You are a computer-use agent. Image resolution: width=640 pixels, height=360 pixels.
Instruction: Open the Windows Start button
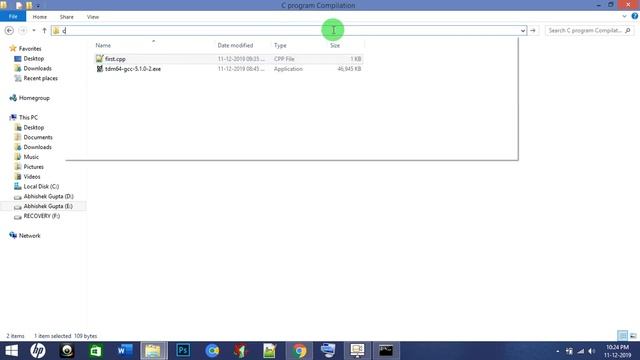tap(11, 351)
